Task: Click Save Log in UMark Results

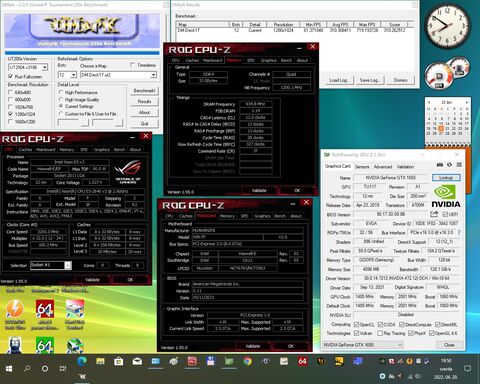Action: [x=369, y=80]
